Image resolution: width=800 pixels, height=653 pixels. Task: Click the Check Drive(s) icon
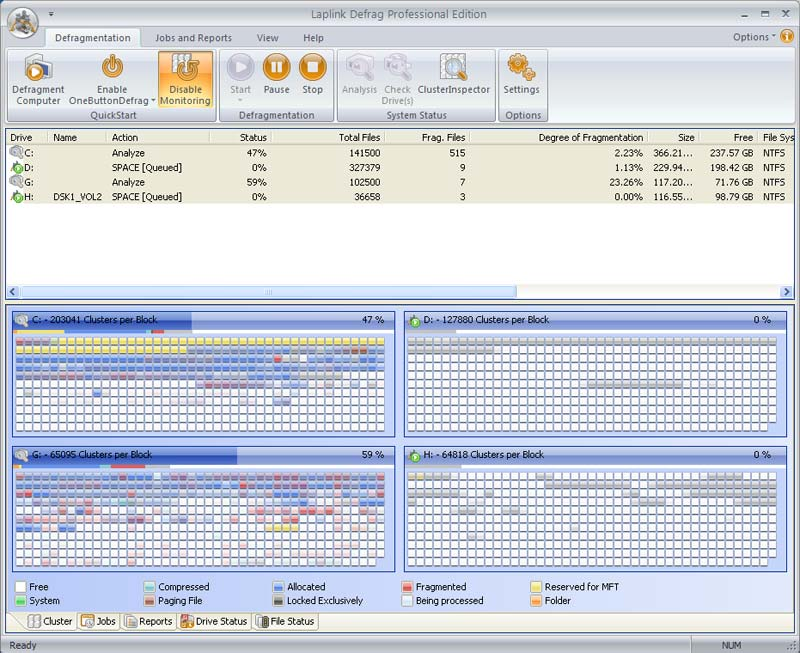(397, 67)
